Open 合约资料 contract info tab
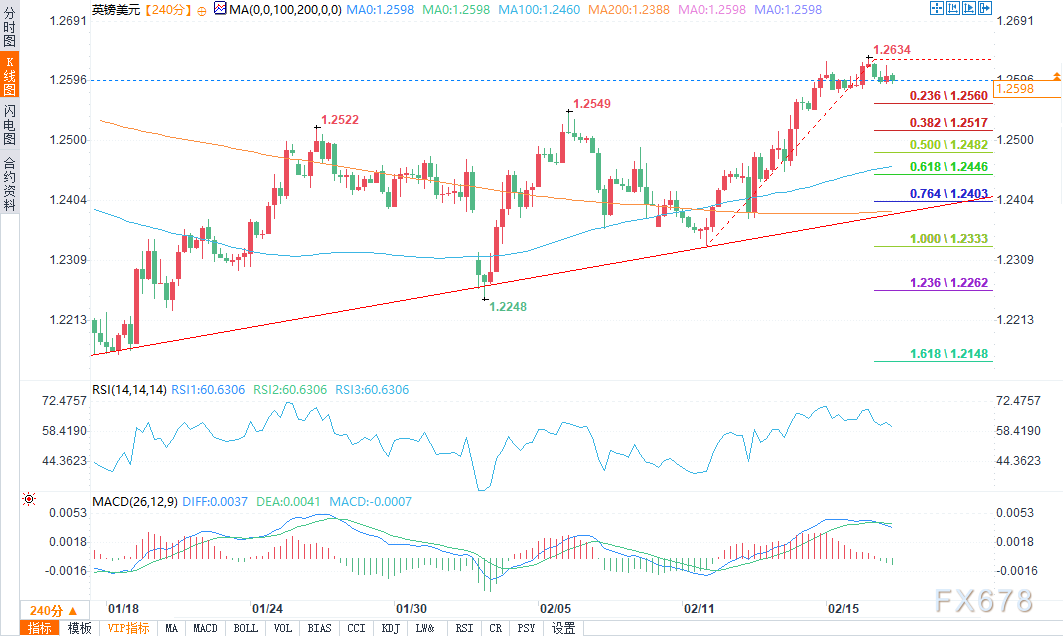 tap(9, 183)
